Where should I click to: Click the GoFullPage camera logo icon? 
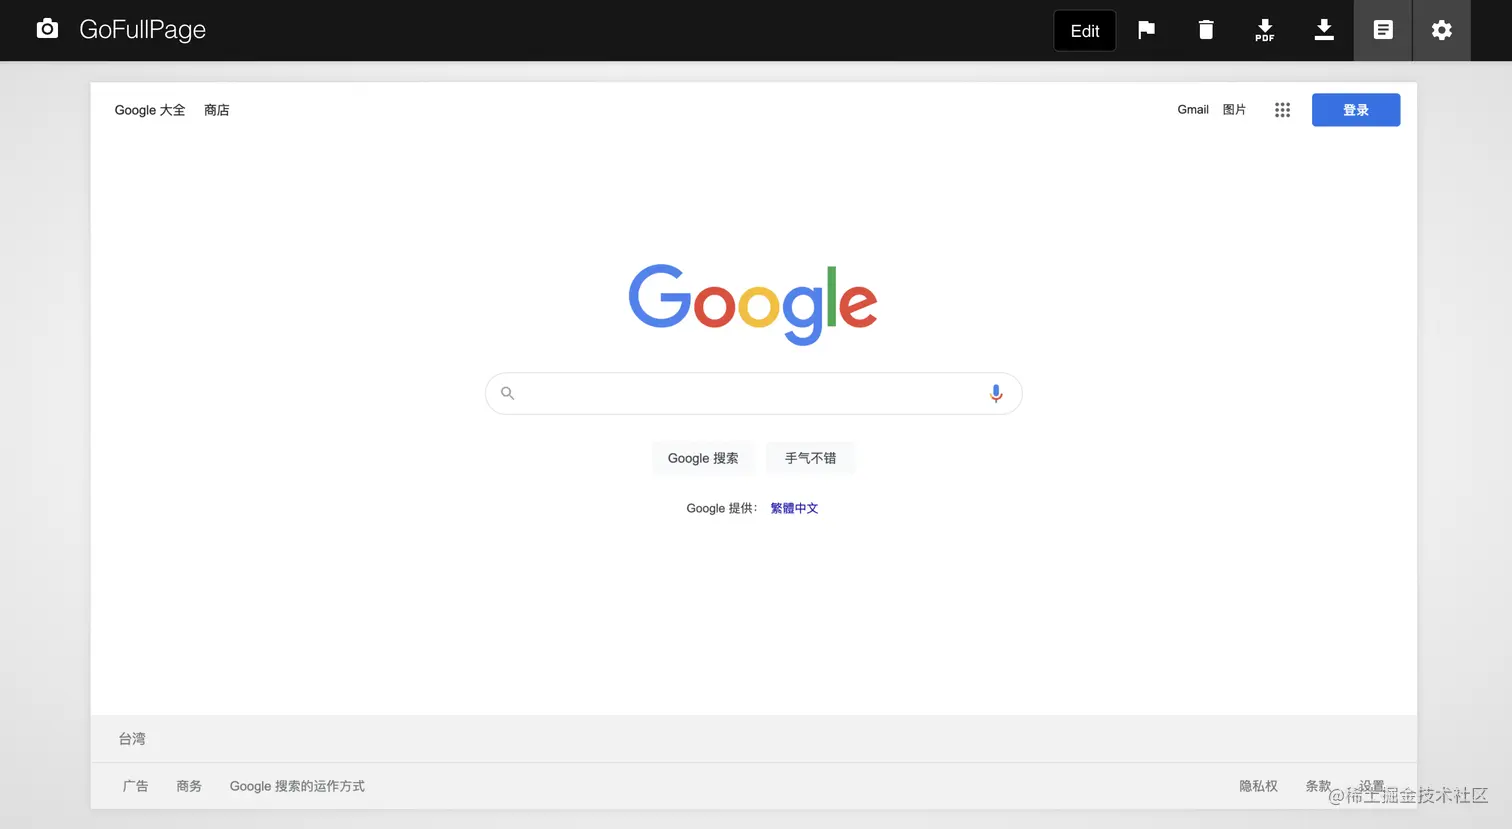47,29
